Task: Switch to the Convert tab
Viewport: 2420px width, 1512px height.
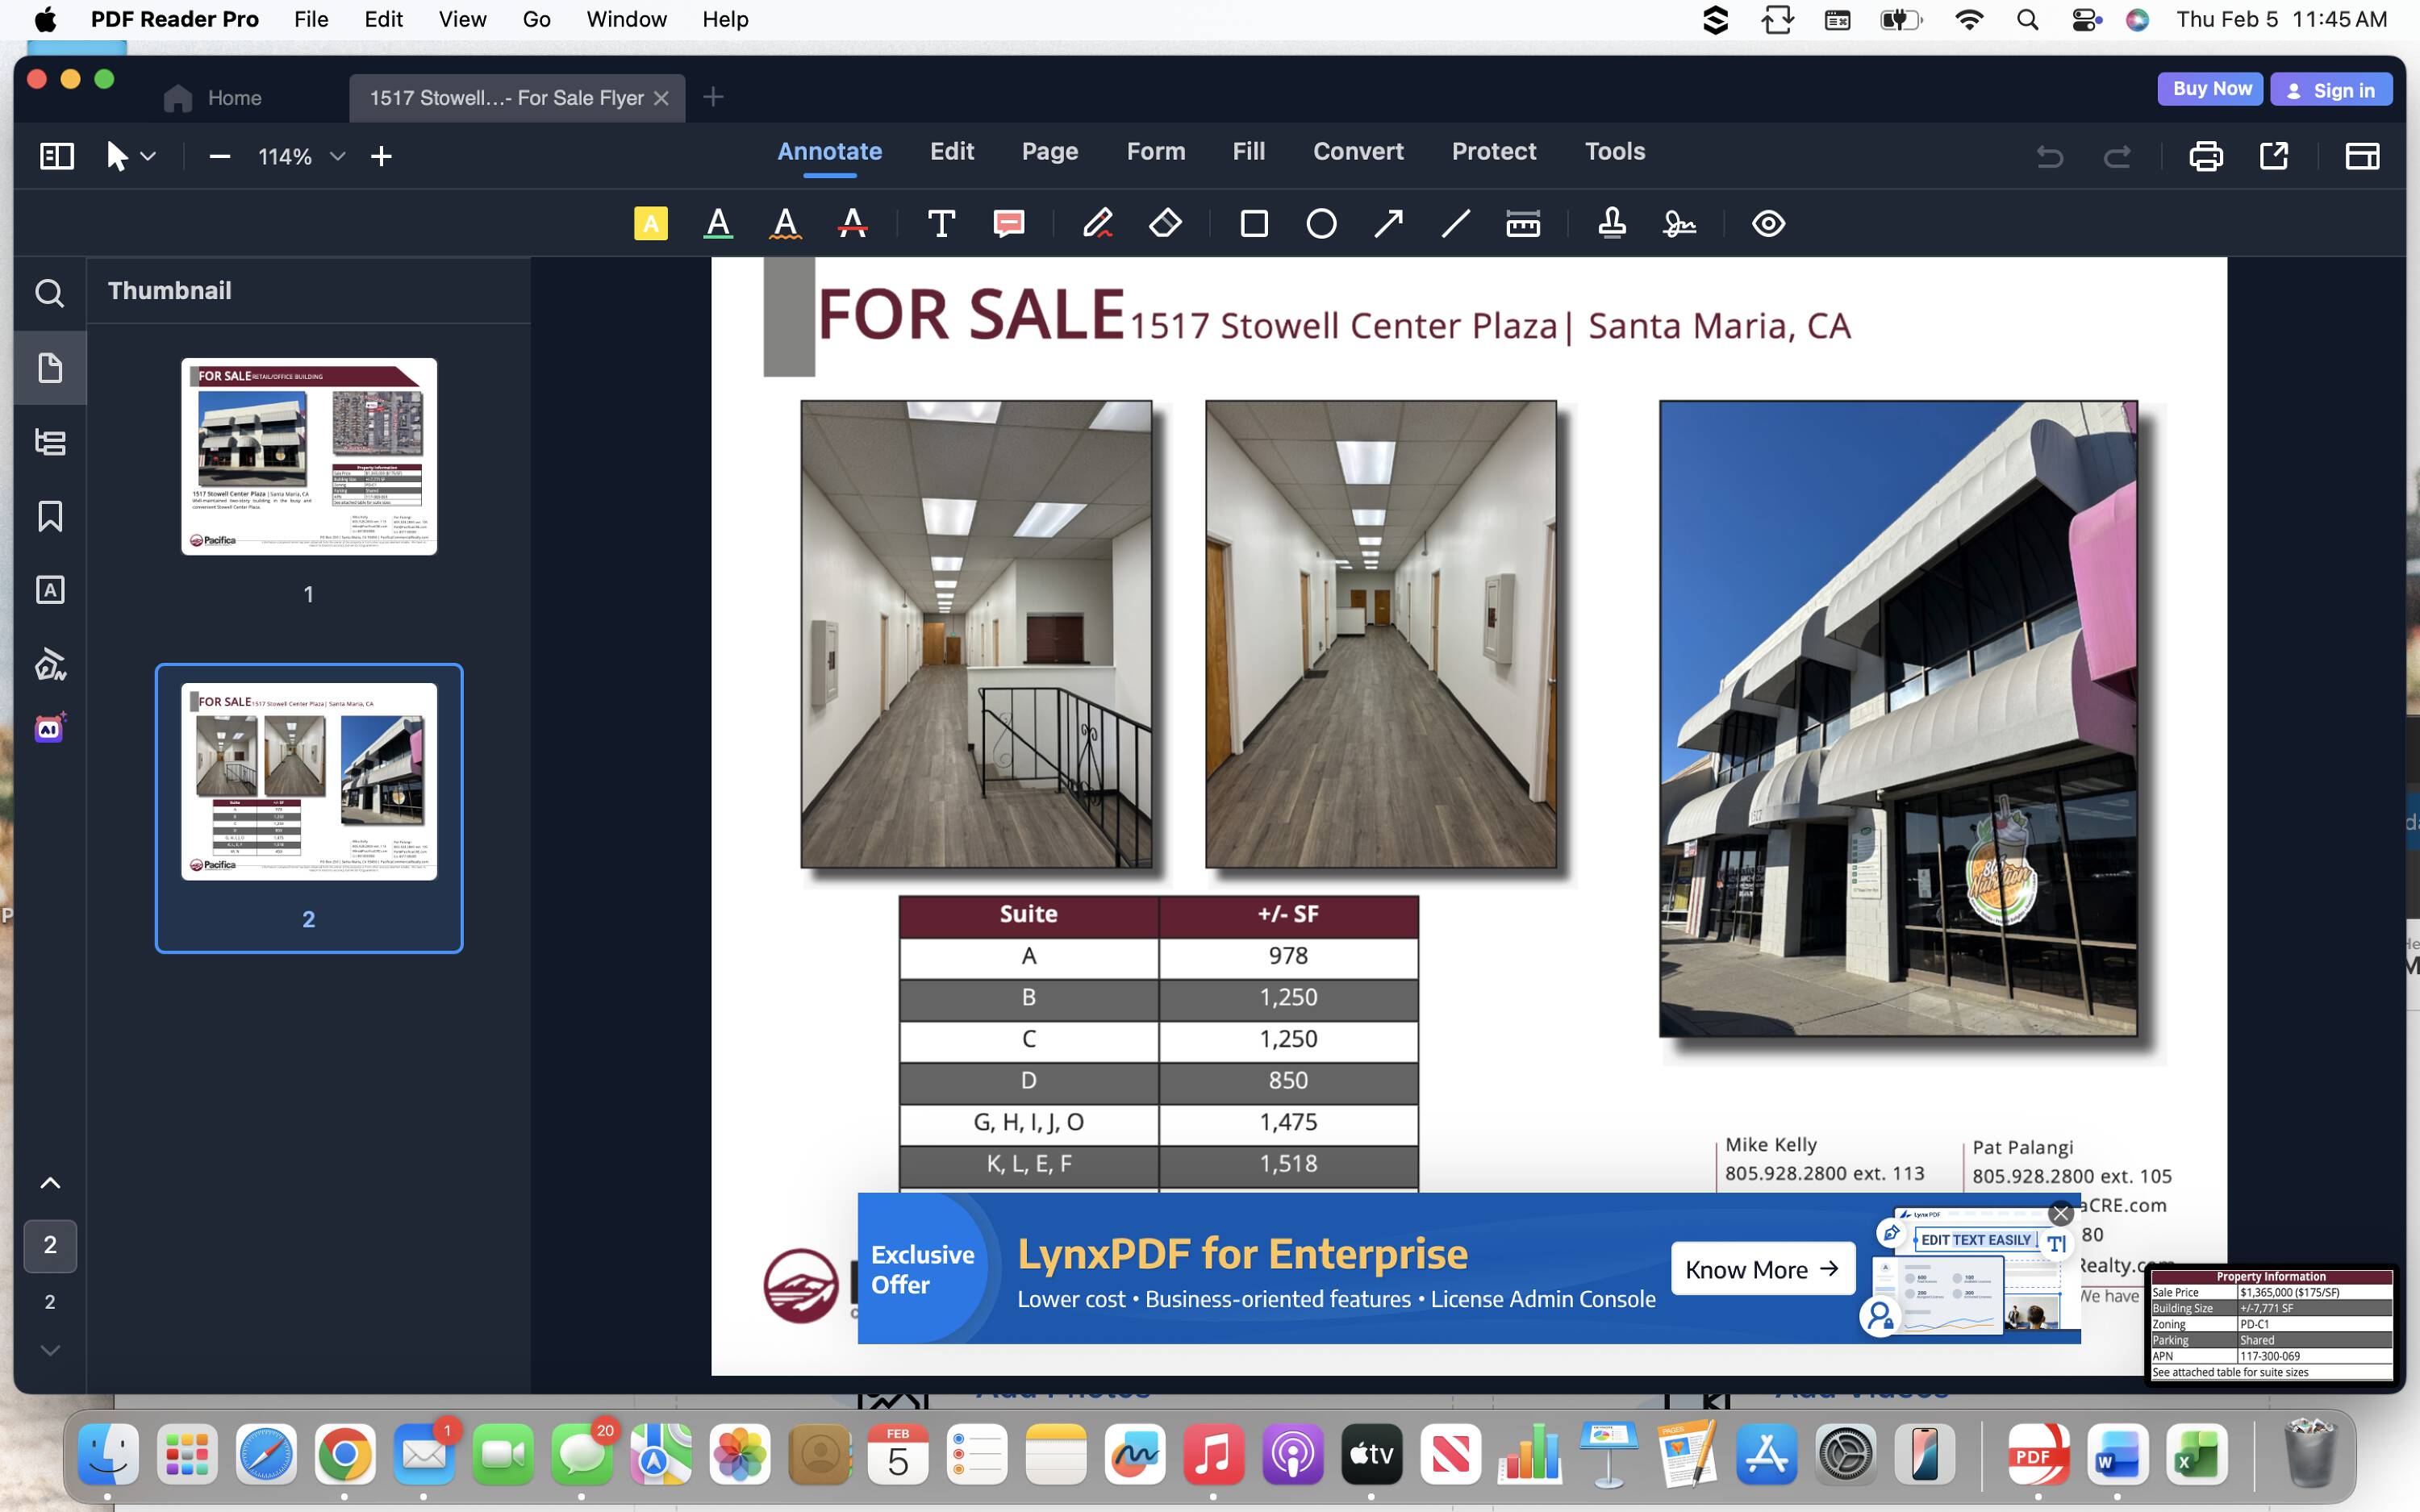Action: [1357, 151]
